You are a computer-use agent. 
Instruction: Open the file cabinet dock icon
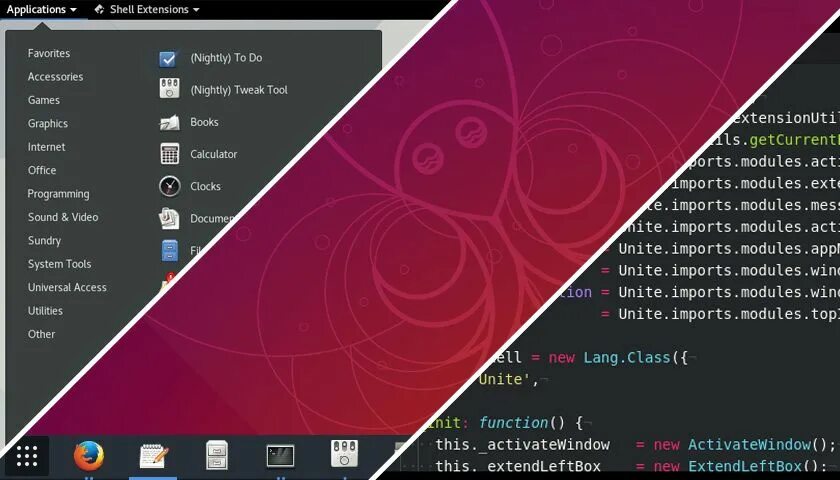click(217, 455)
